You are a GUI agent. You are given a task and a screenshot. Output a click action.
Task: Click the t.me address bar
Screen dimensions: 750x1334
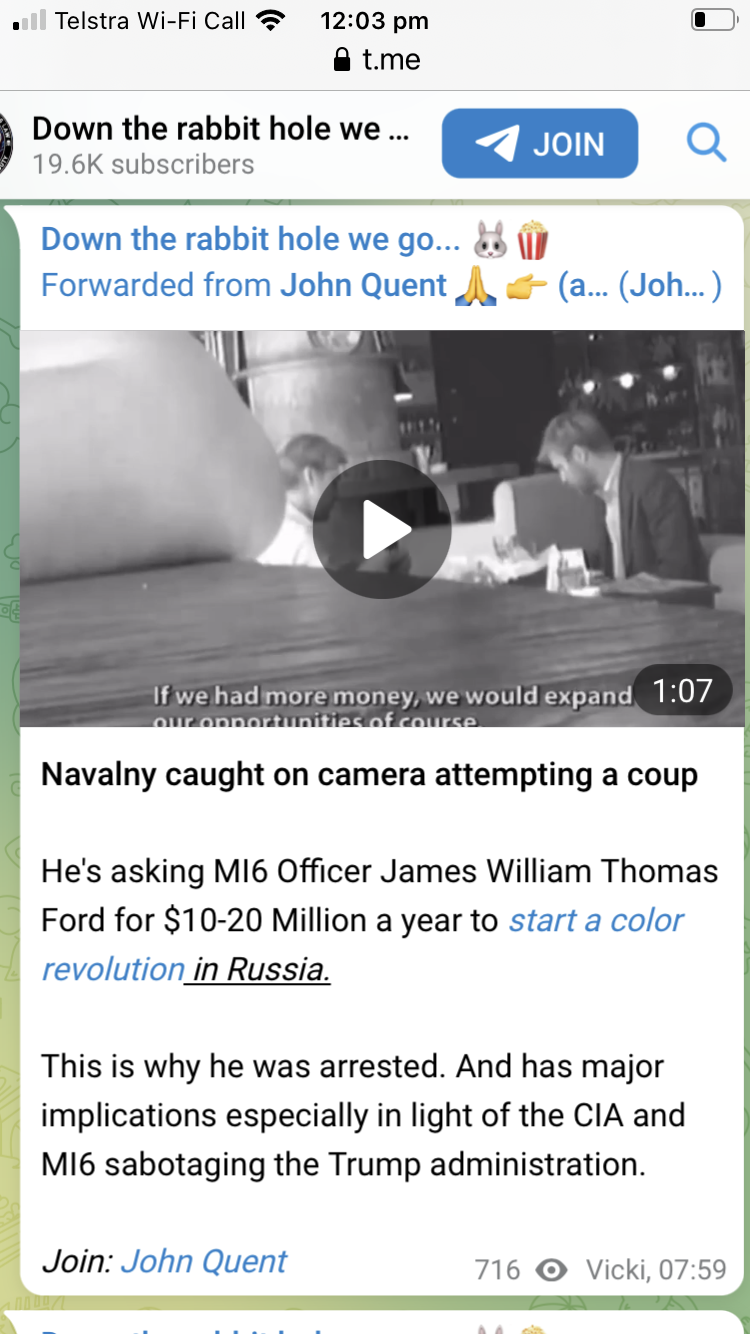pyautogui.click(x=375, y=60)
